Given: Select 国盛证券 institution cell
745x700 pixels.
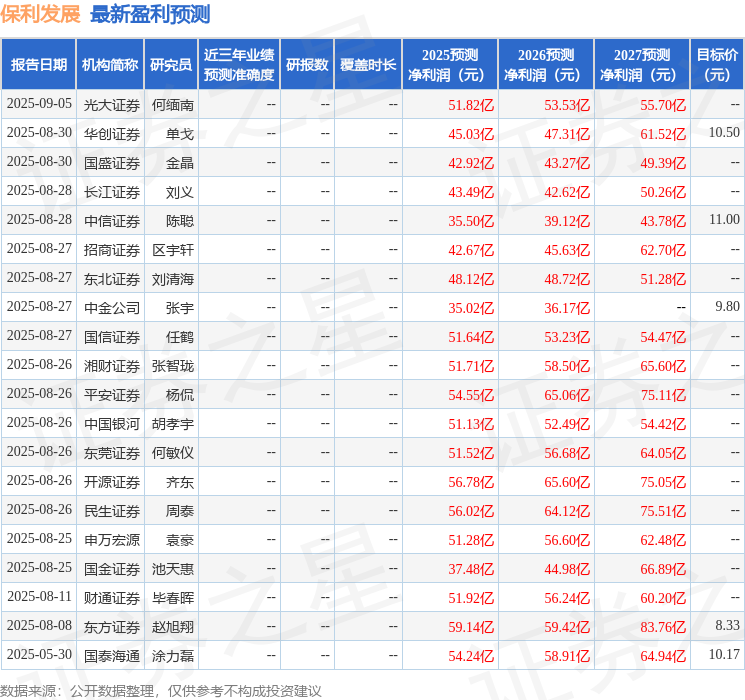Looking at the screenshot, I should click(x=112, y=163).
